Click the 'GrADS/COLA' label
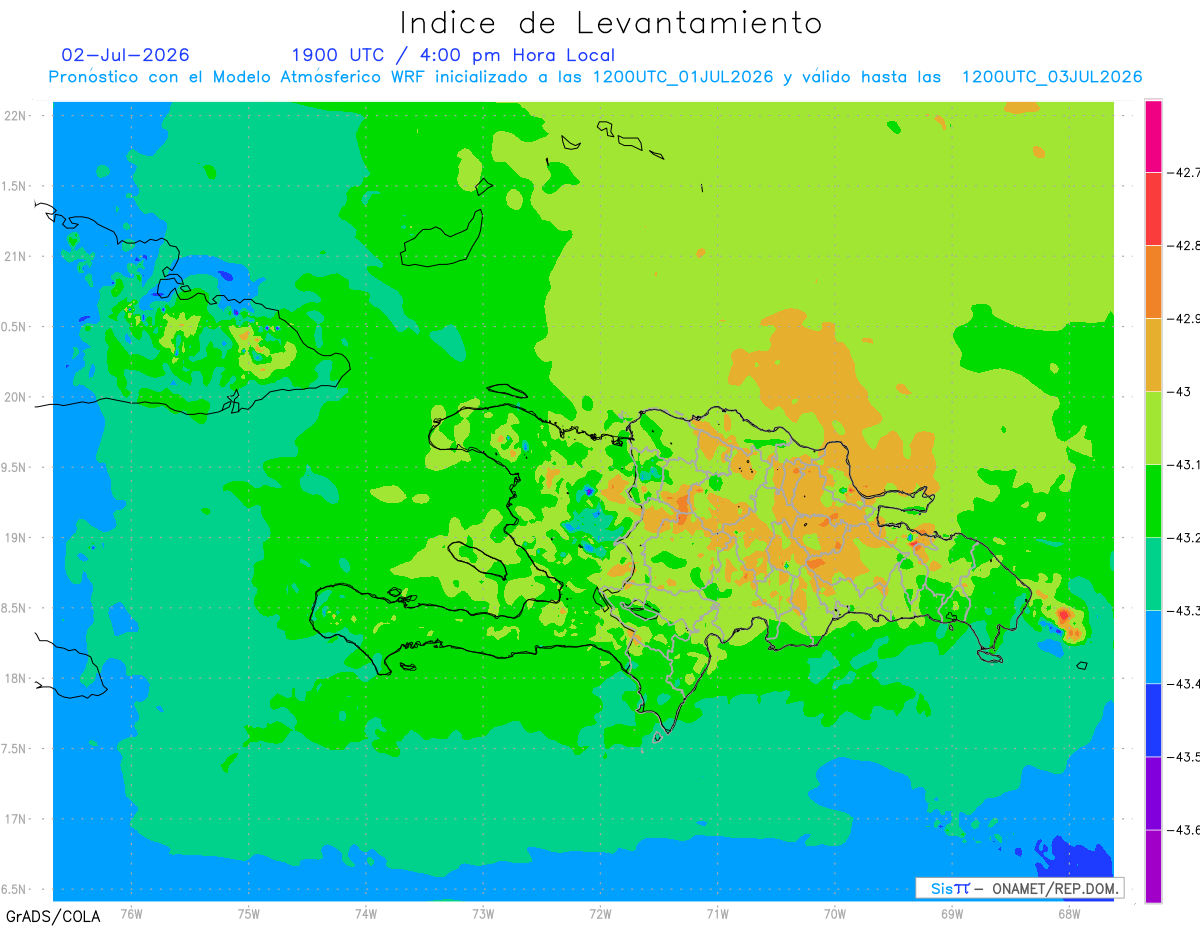The width and height of the screenshot is (1200, 927). point(53,916)
